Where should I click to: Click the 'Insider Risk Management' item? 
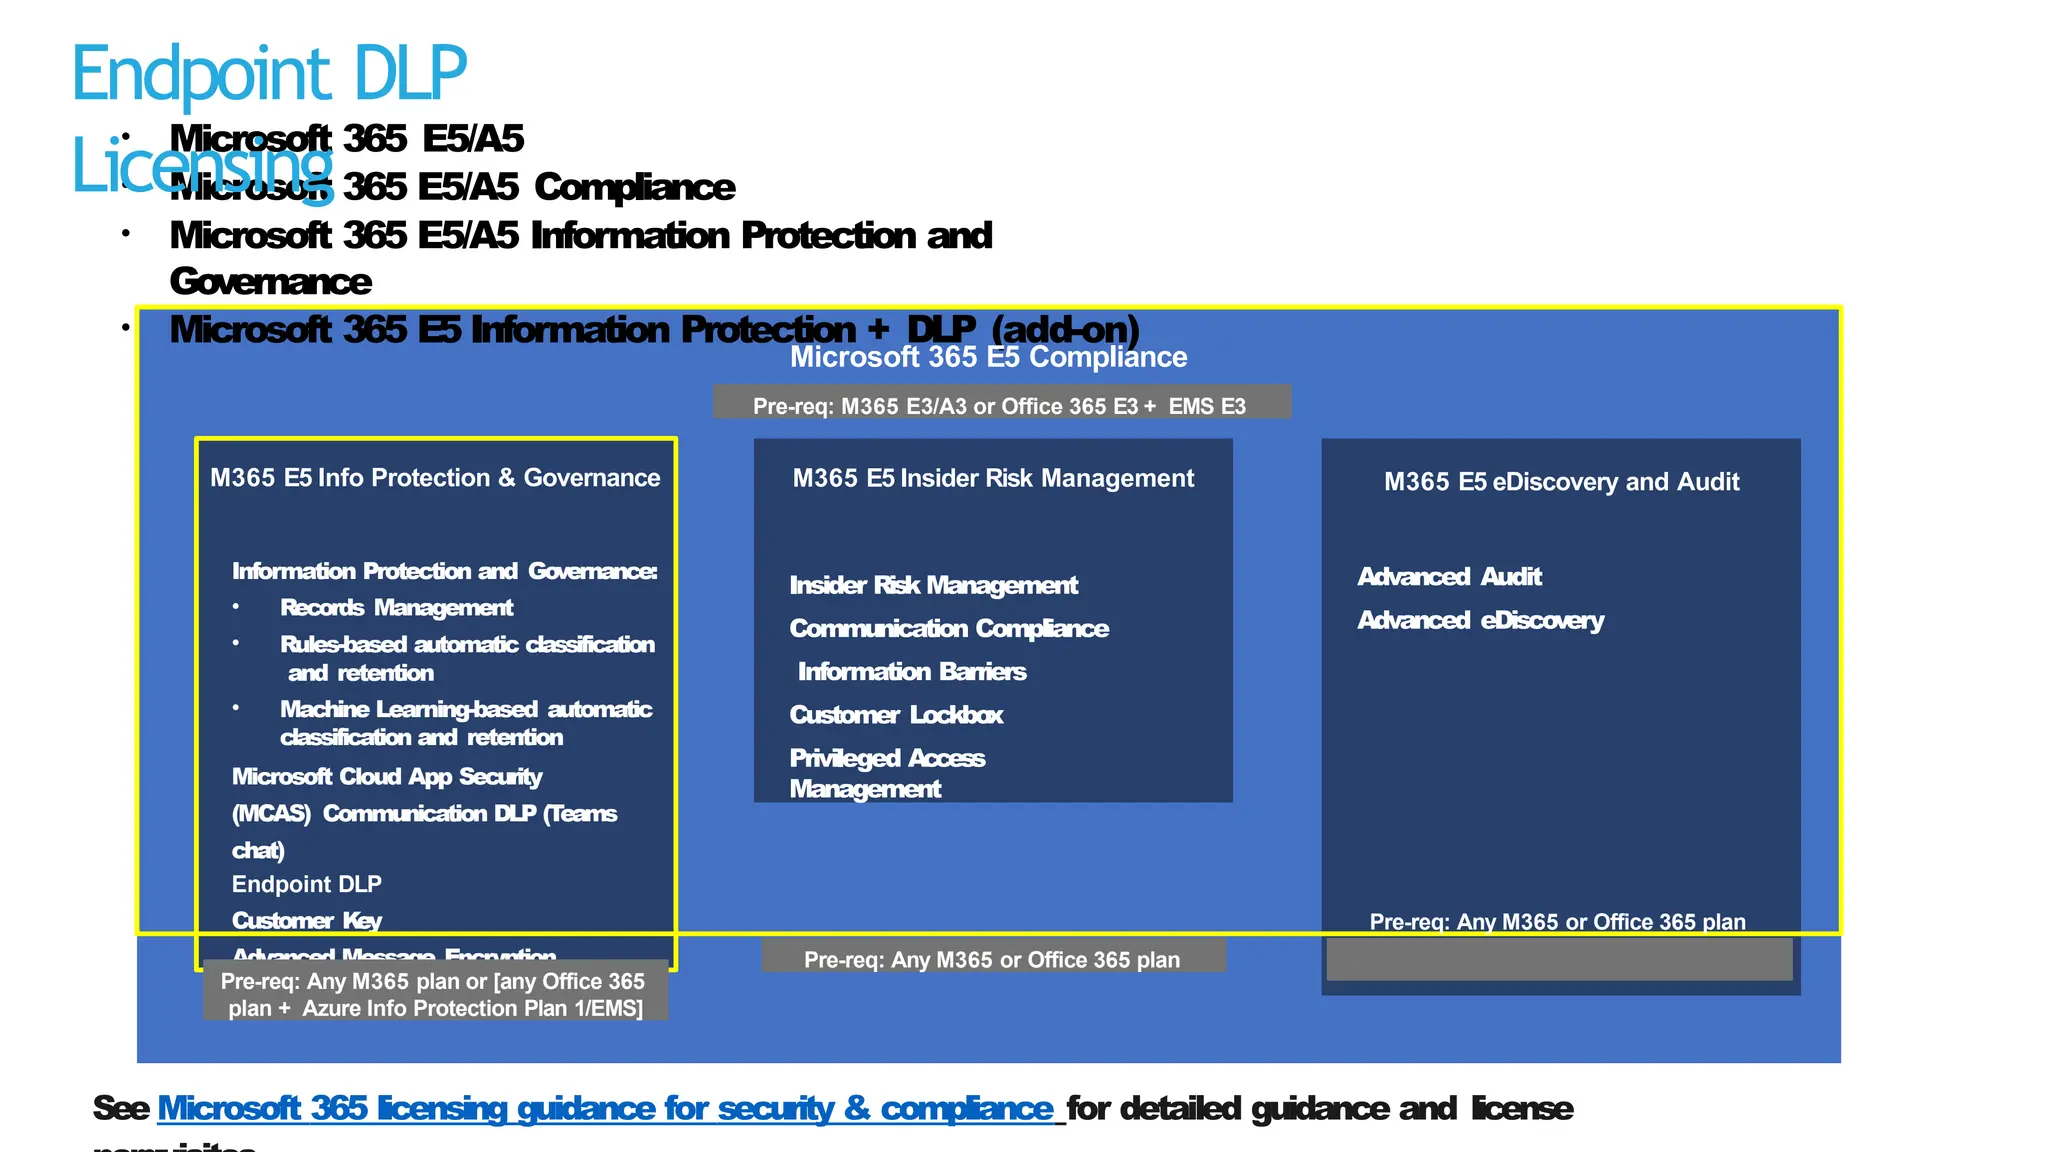coord(933,585)
